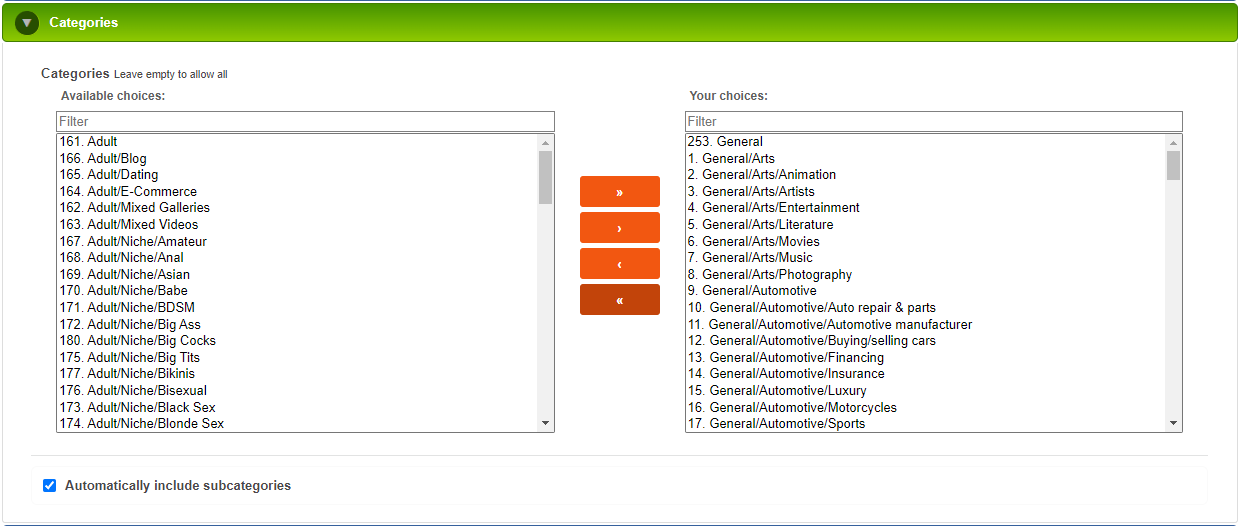
Task: Click the Available choices scrollbar thumb
Action: 545,177
